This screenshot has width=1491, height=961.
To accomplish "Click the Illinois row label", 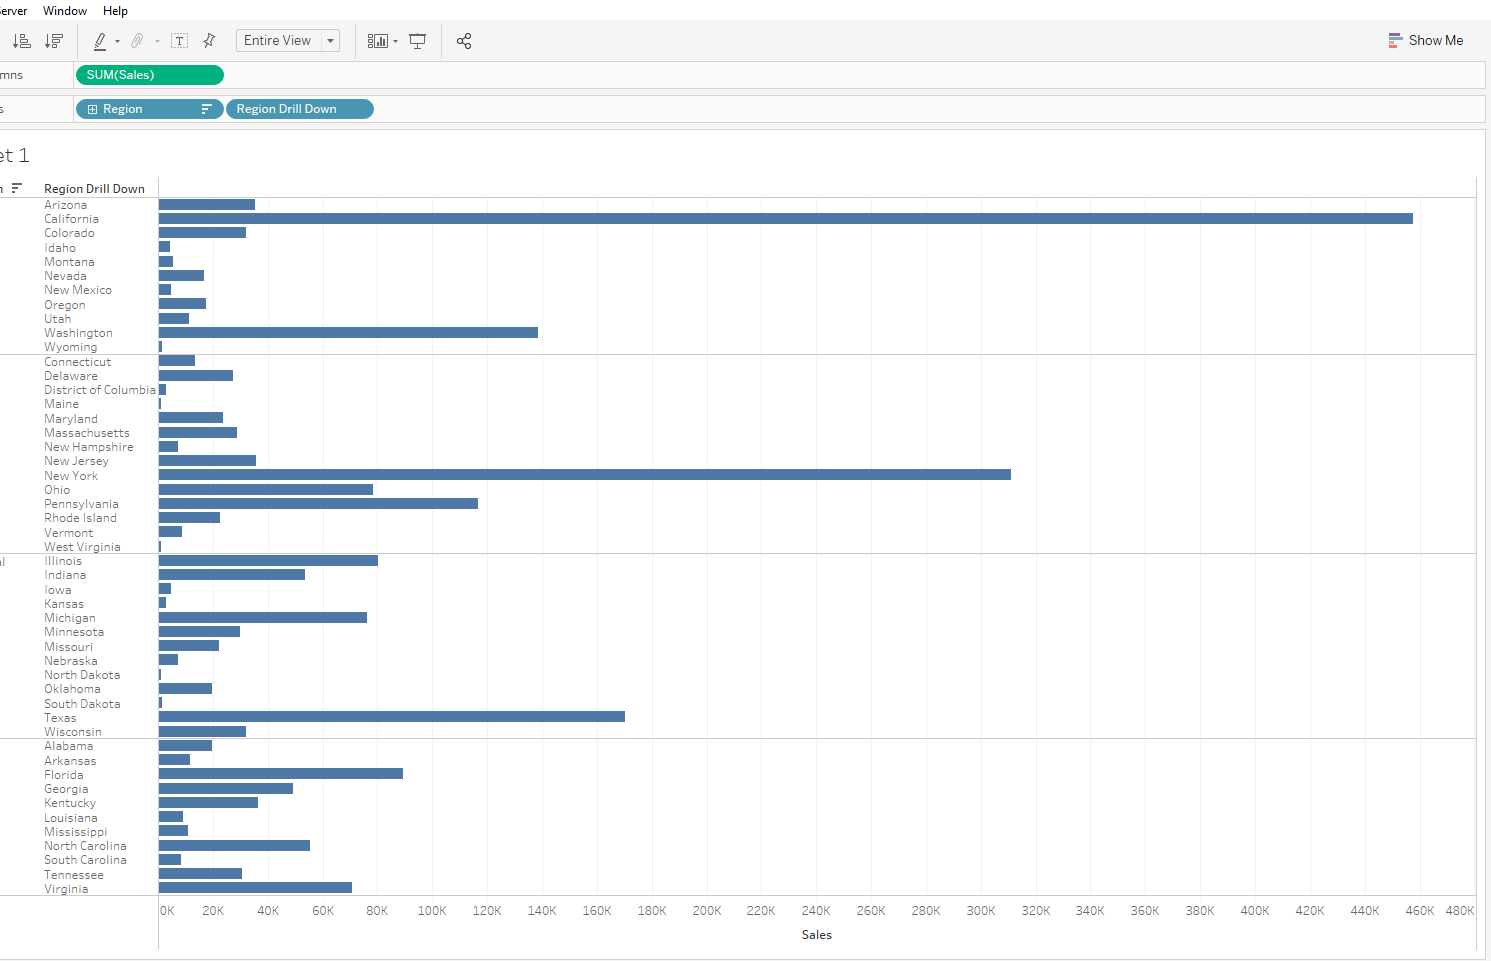I will point(63,561).
